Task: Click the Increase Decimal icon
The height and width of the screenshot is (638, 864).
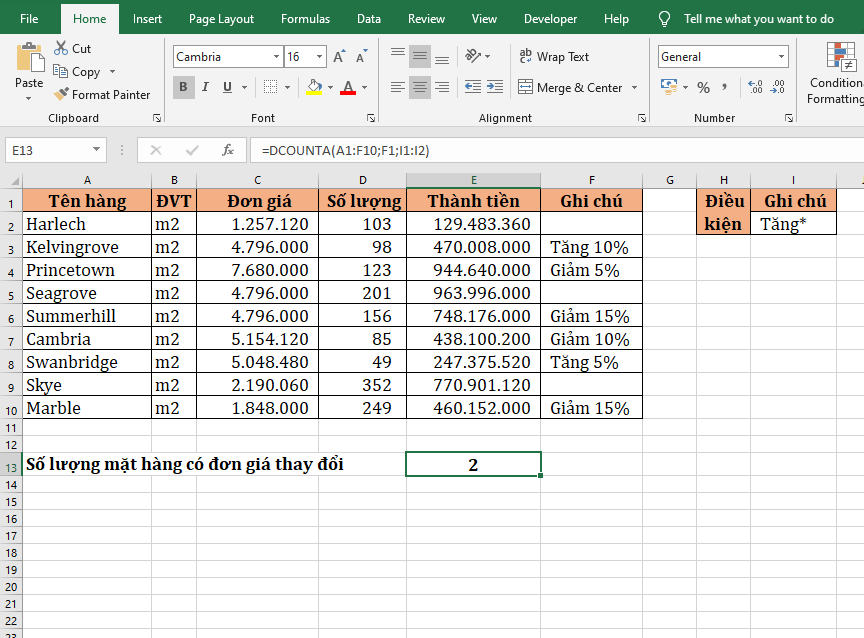Action: tap(754, 88)
